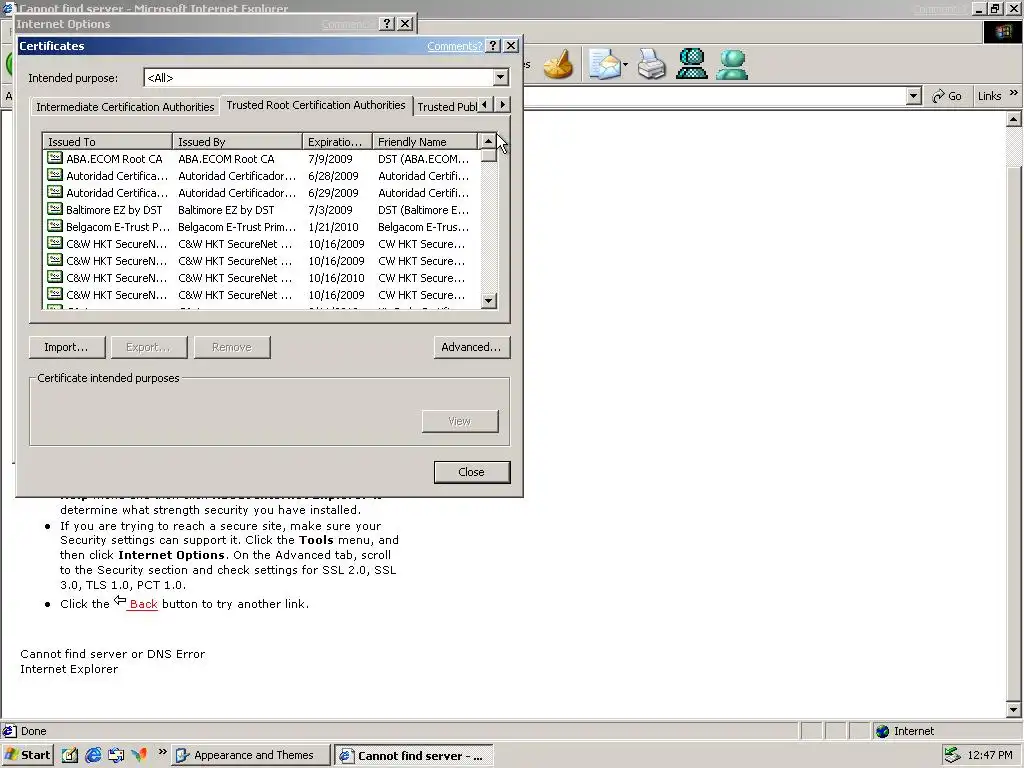Image resolution: width=1024 pixels, height=768 pixels.
Task: Click the Close button in Certificates
Action: [472, 472]
